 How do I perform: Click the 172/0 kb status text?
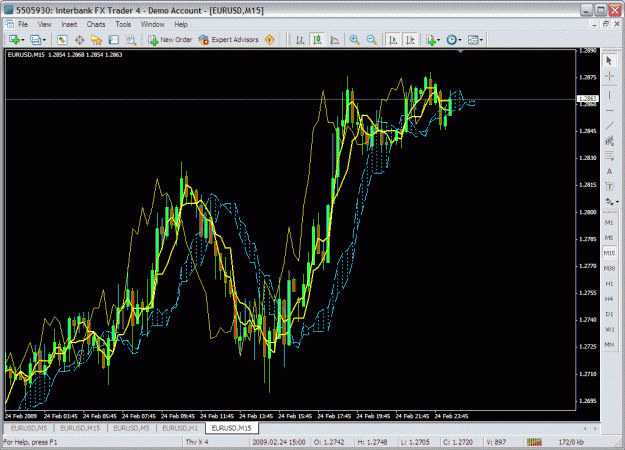pos(571,442)
